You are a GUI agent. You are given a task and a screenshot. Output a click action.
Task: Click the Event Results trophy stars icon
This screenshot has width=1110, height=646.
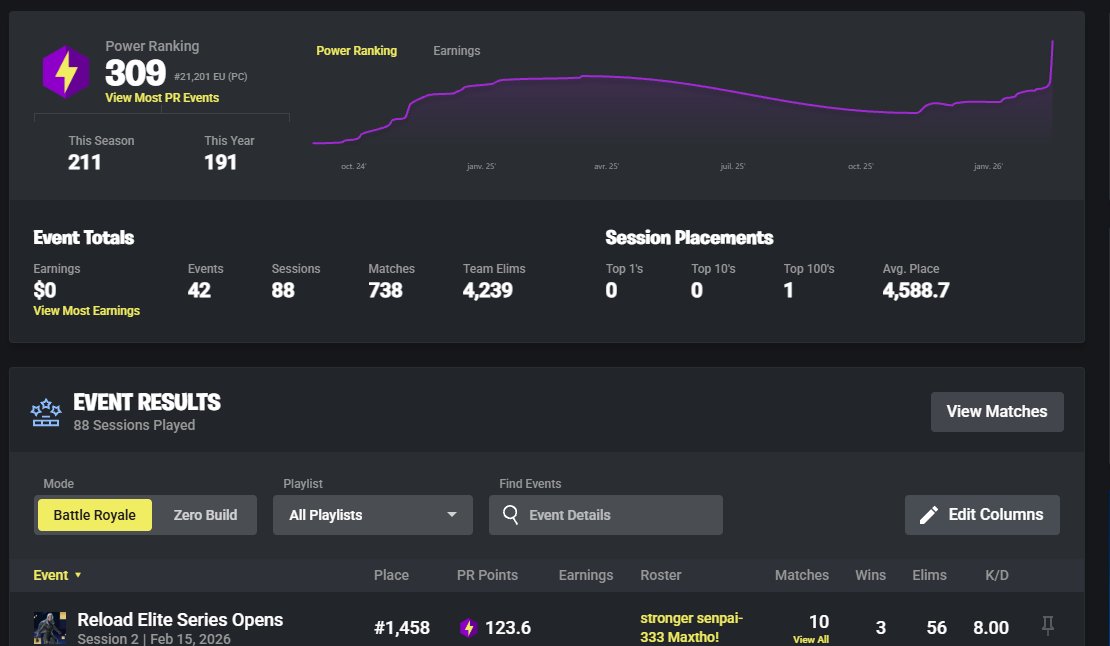pos(46,413)
